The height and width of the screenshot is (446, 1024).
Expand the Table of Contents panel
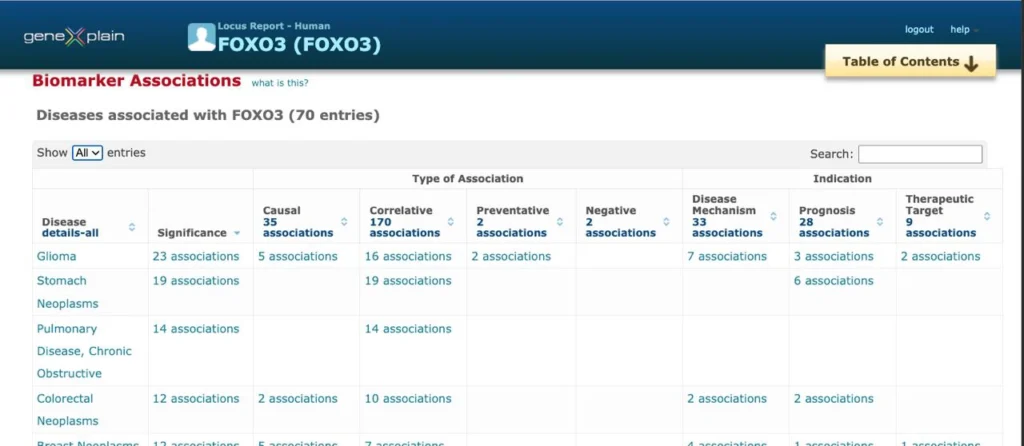pyautogui.click(x=909, y=62)
